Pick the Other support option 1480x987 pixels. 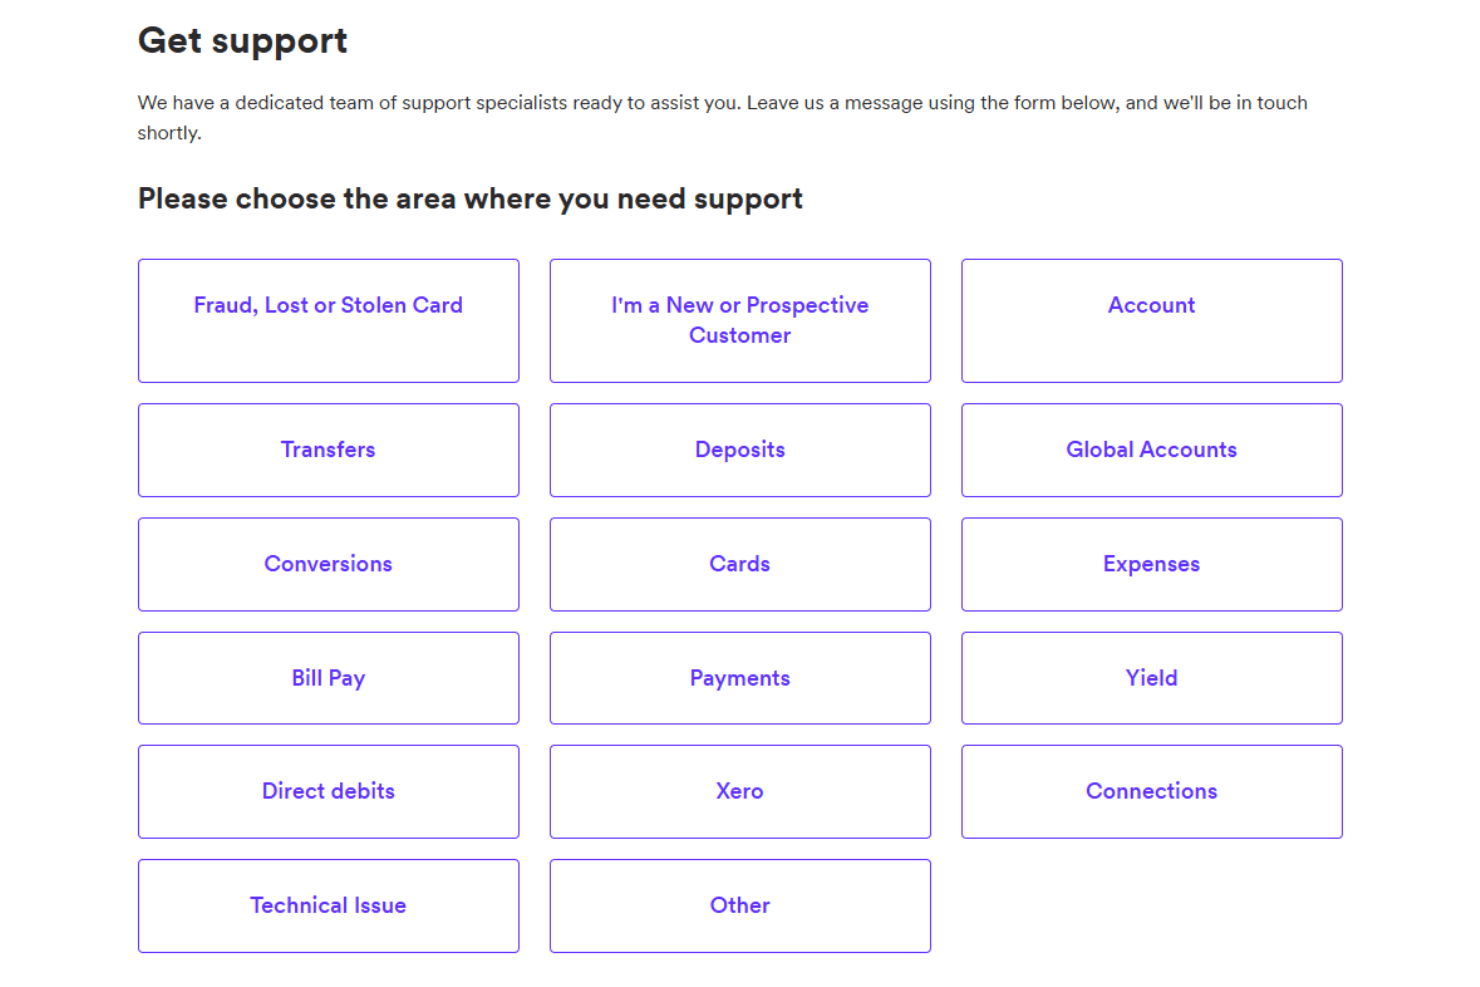click(x=740, y=906)
